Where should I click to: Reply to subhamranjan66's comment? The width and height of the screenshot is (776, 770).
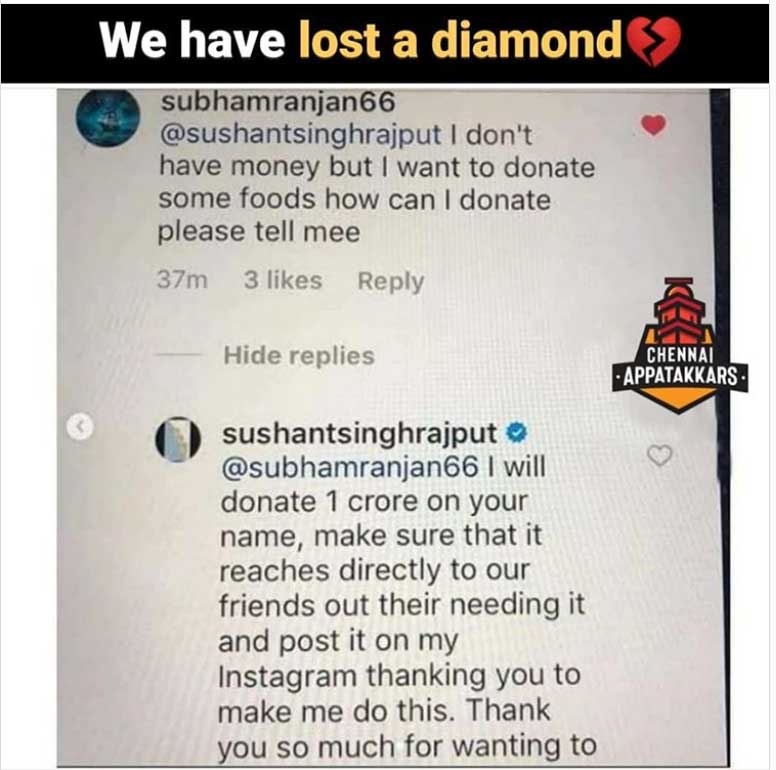click(391, 281)
